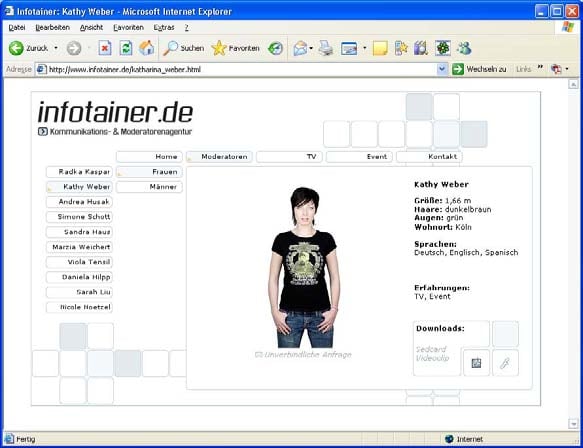Select the Männer category
The width and height of the screenshot is (583, 448).
pos(149,187)
